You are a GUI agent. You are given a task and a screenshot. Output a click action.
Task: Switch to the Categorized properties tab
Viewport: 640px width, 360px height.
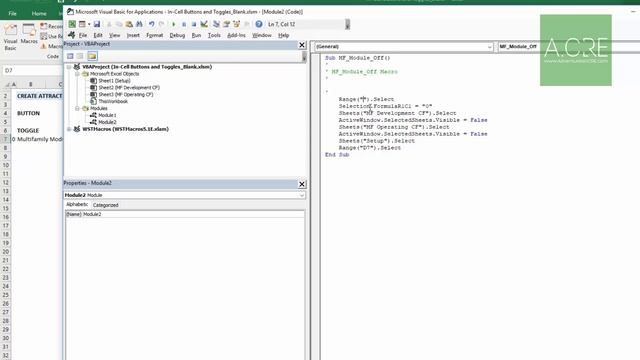tap(105, 205)
